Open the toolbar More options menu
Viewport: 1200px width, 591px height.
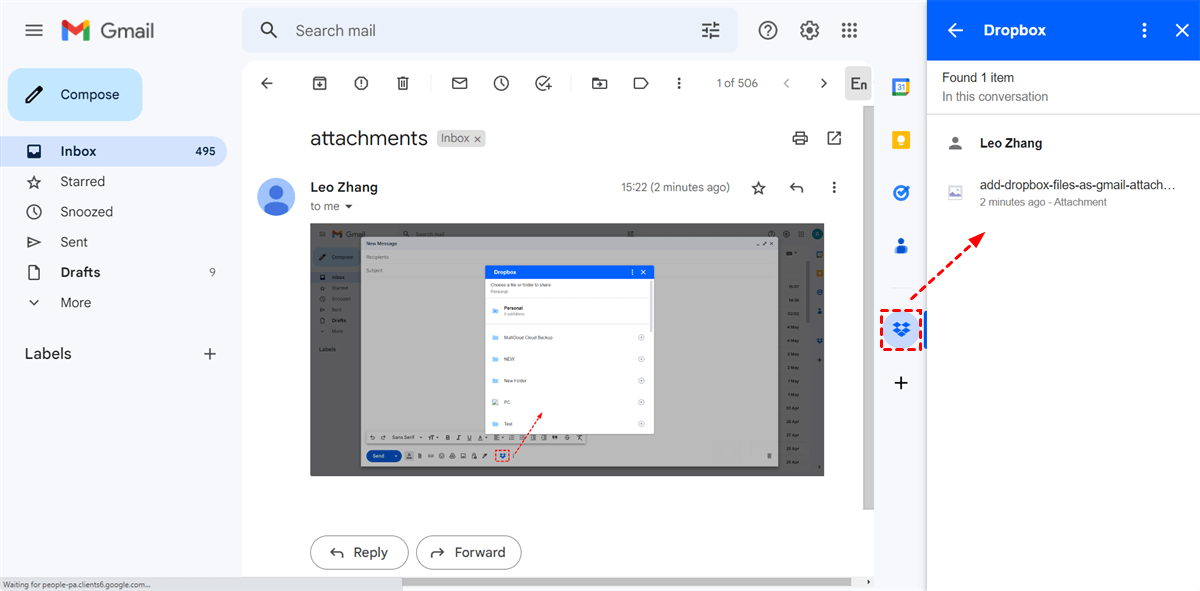tap(679, 83)
